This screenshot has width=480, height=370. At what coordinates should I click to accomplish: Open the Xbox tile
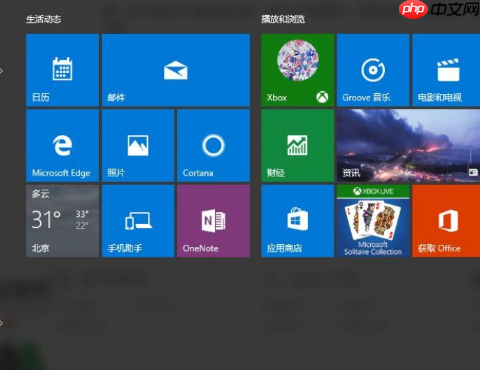(297, 70)
